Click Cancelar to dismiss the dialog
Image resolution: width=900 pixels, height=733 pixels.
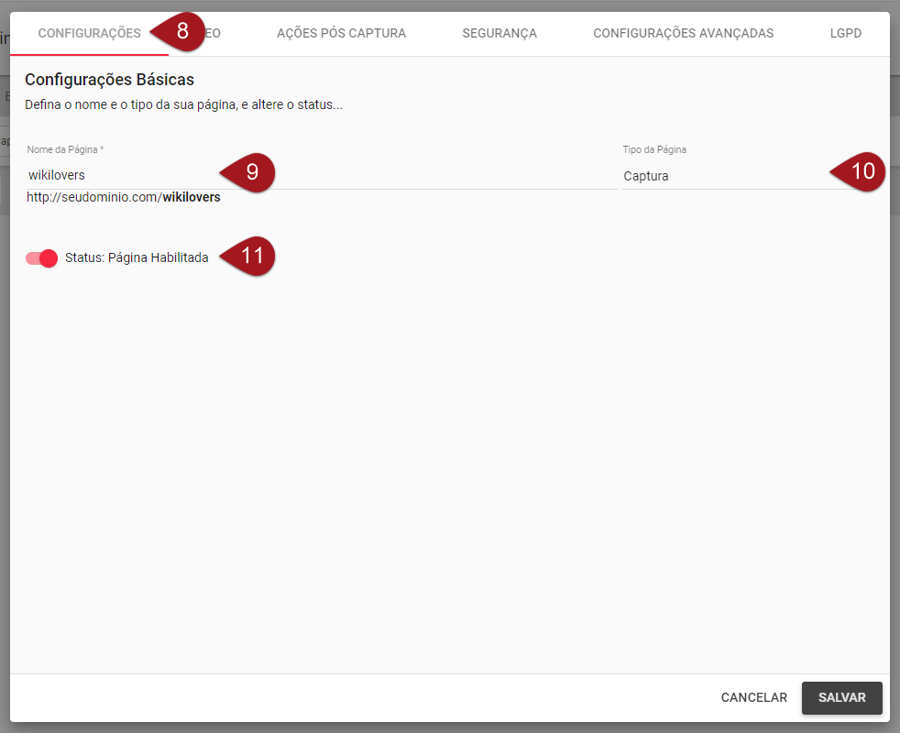click(x=753, y=698)
